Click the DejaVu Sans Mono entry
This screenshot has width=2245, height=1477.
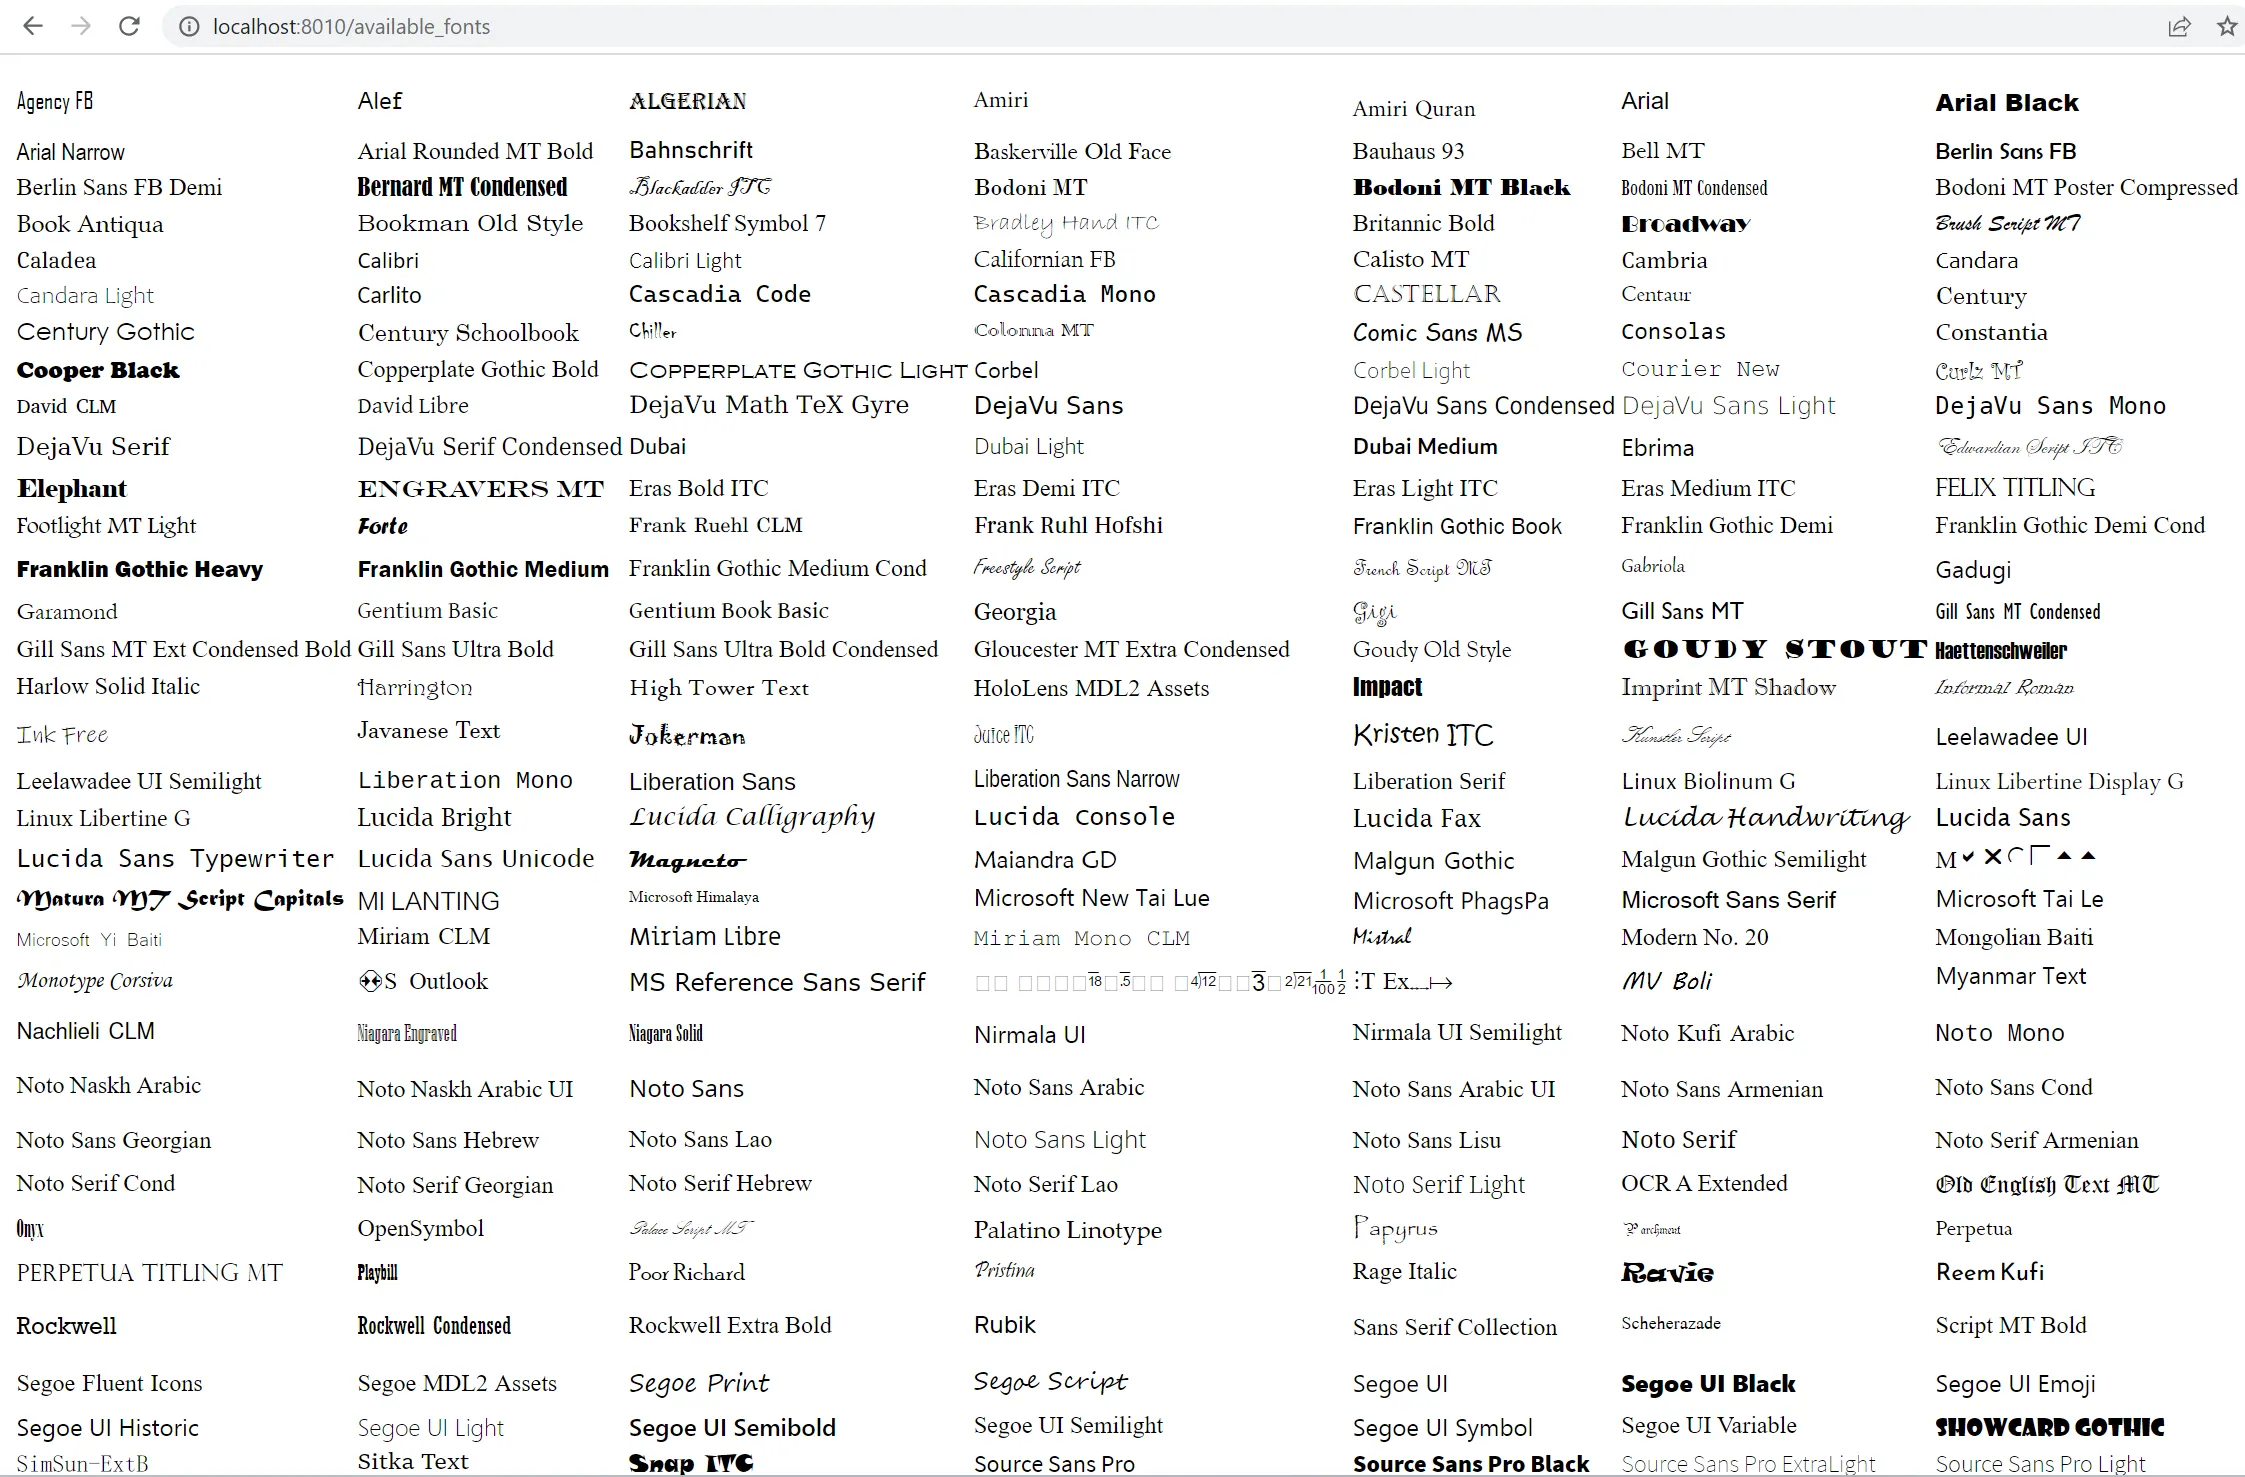pos(2050,406)
